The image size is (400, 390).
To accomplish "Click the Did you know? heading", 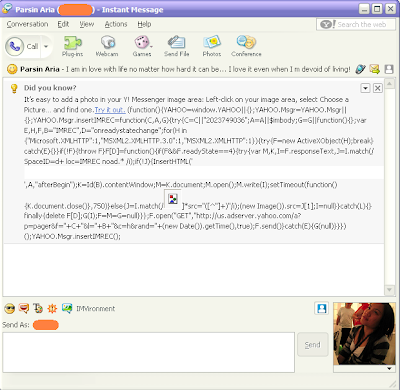I will 50,88.
